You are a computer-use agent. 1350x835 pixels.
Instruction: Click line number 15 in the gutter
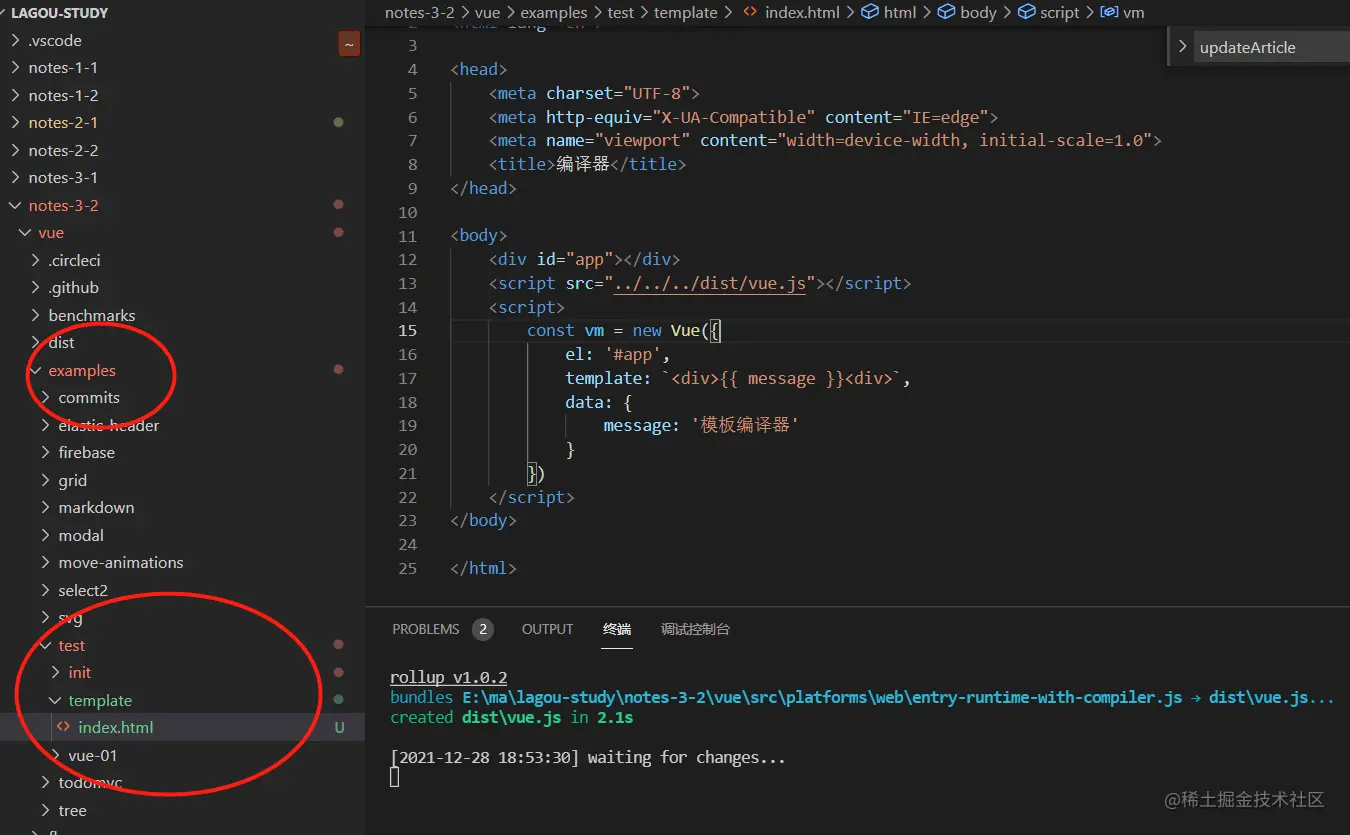coord(407,331)
